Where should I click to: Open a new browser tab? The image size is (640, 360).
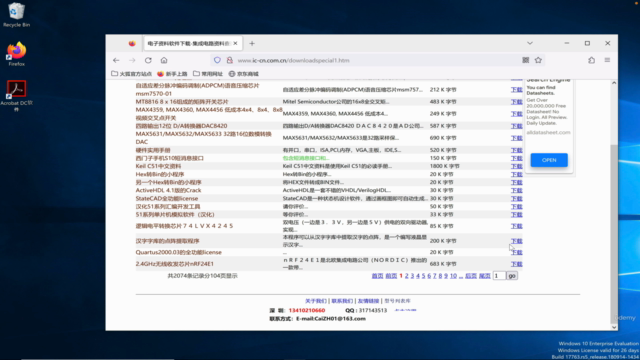[x=252, y=43]
